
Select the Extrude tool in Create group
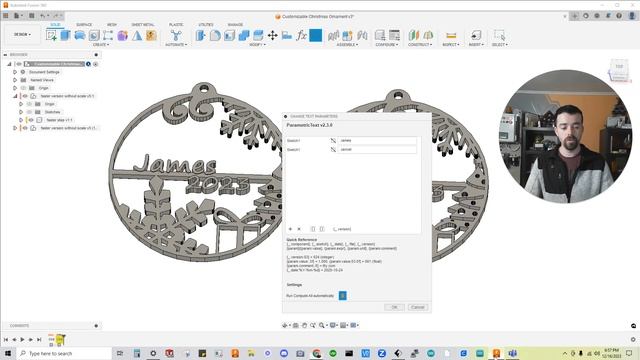[65, 36]
